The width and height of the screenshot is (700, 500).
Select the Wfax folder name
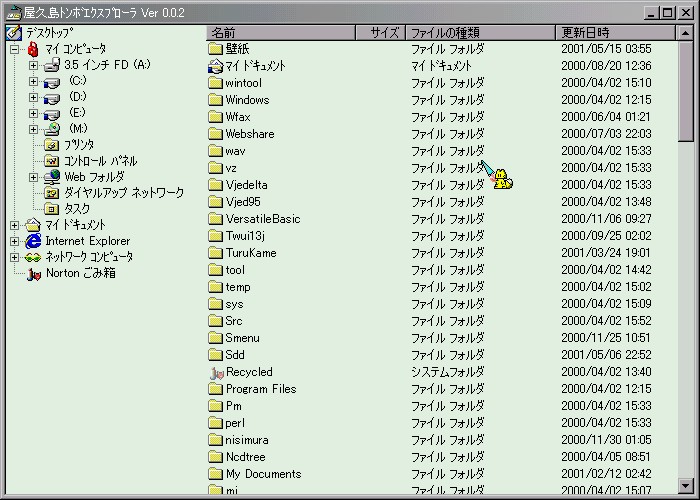238,117
